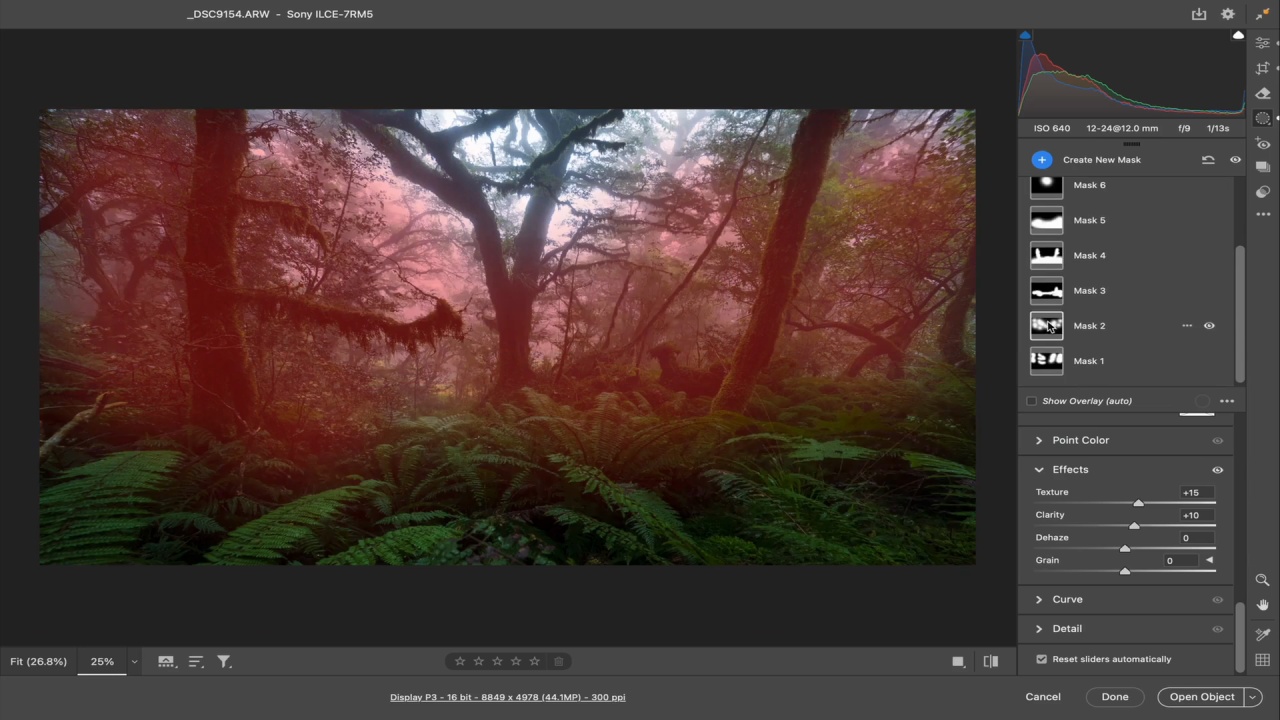
Task: Click the Snapshots stacked layers icon
Action: [1263, 167]
